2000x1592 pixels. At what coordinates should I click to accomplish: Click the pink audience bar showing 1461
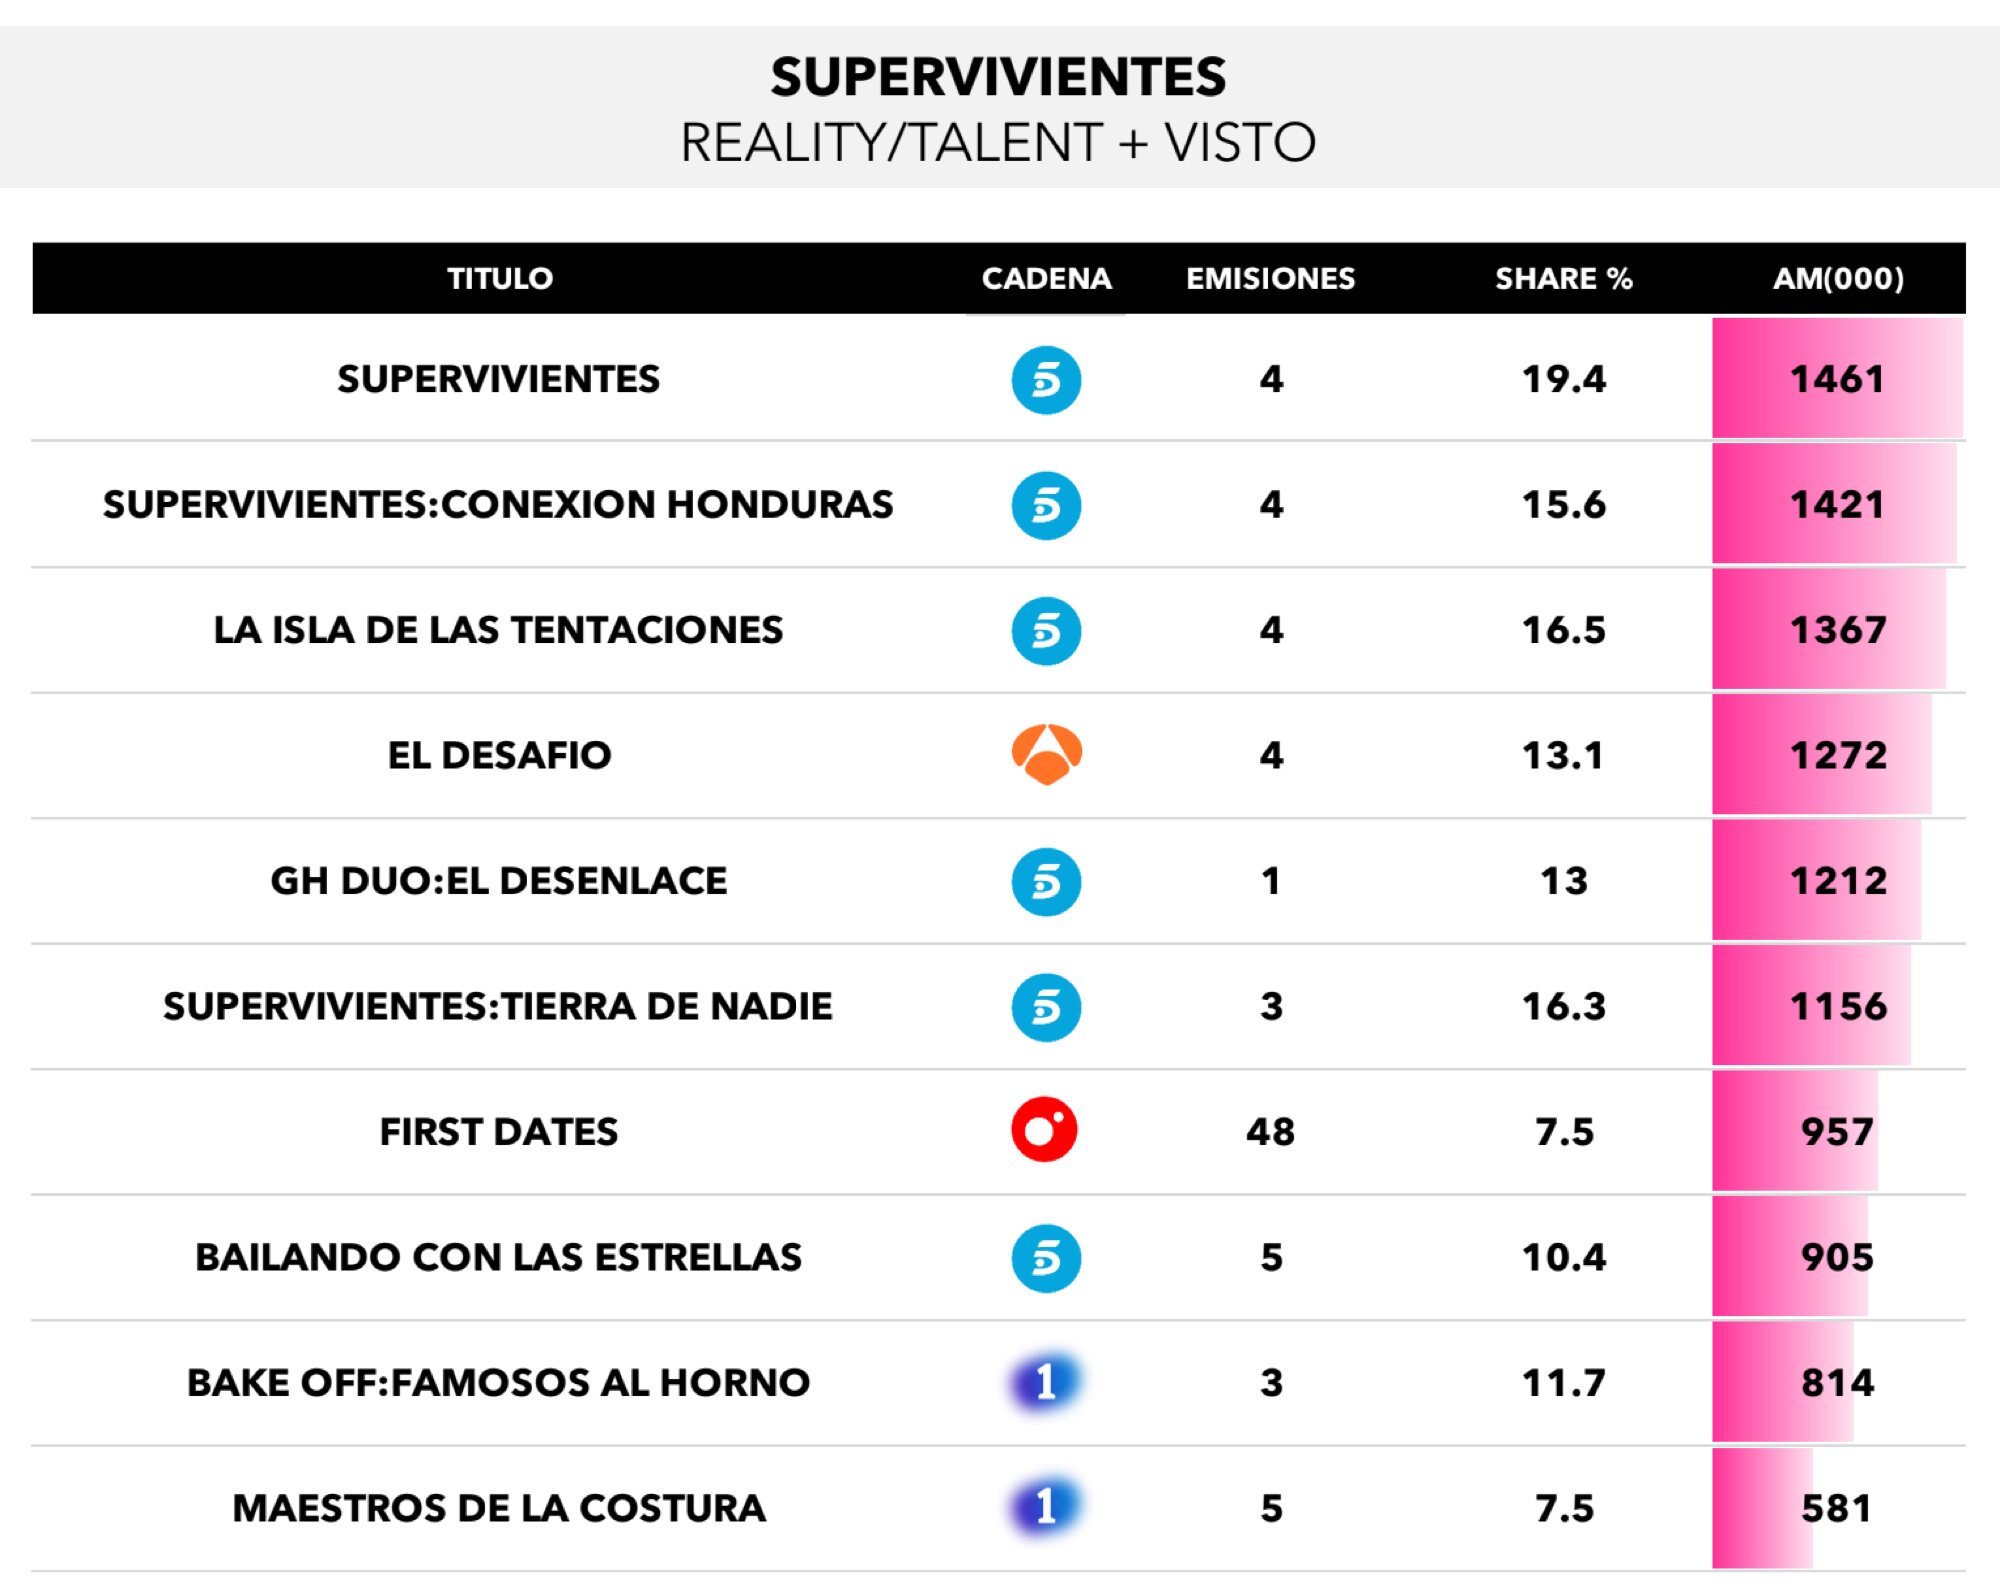(x=1837, y=379)
